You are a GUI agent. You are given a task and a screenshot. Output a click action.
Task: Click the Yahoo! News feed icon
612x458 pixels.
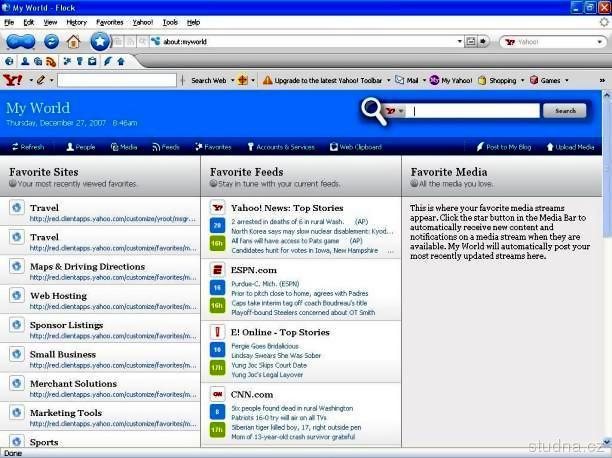218,208
